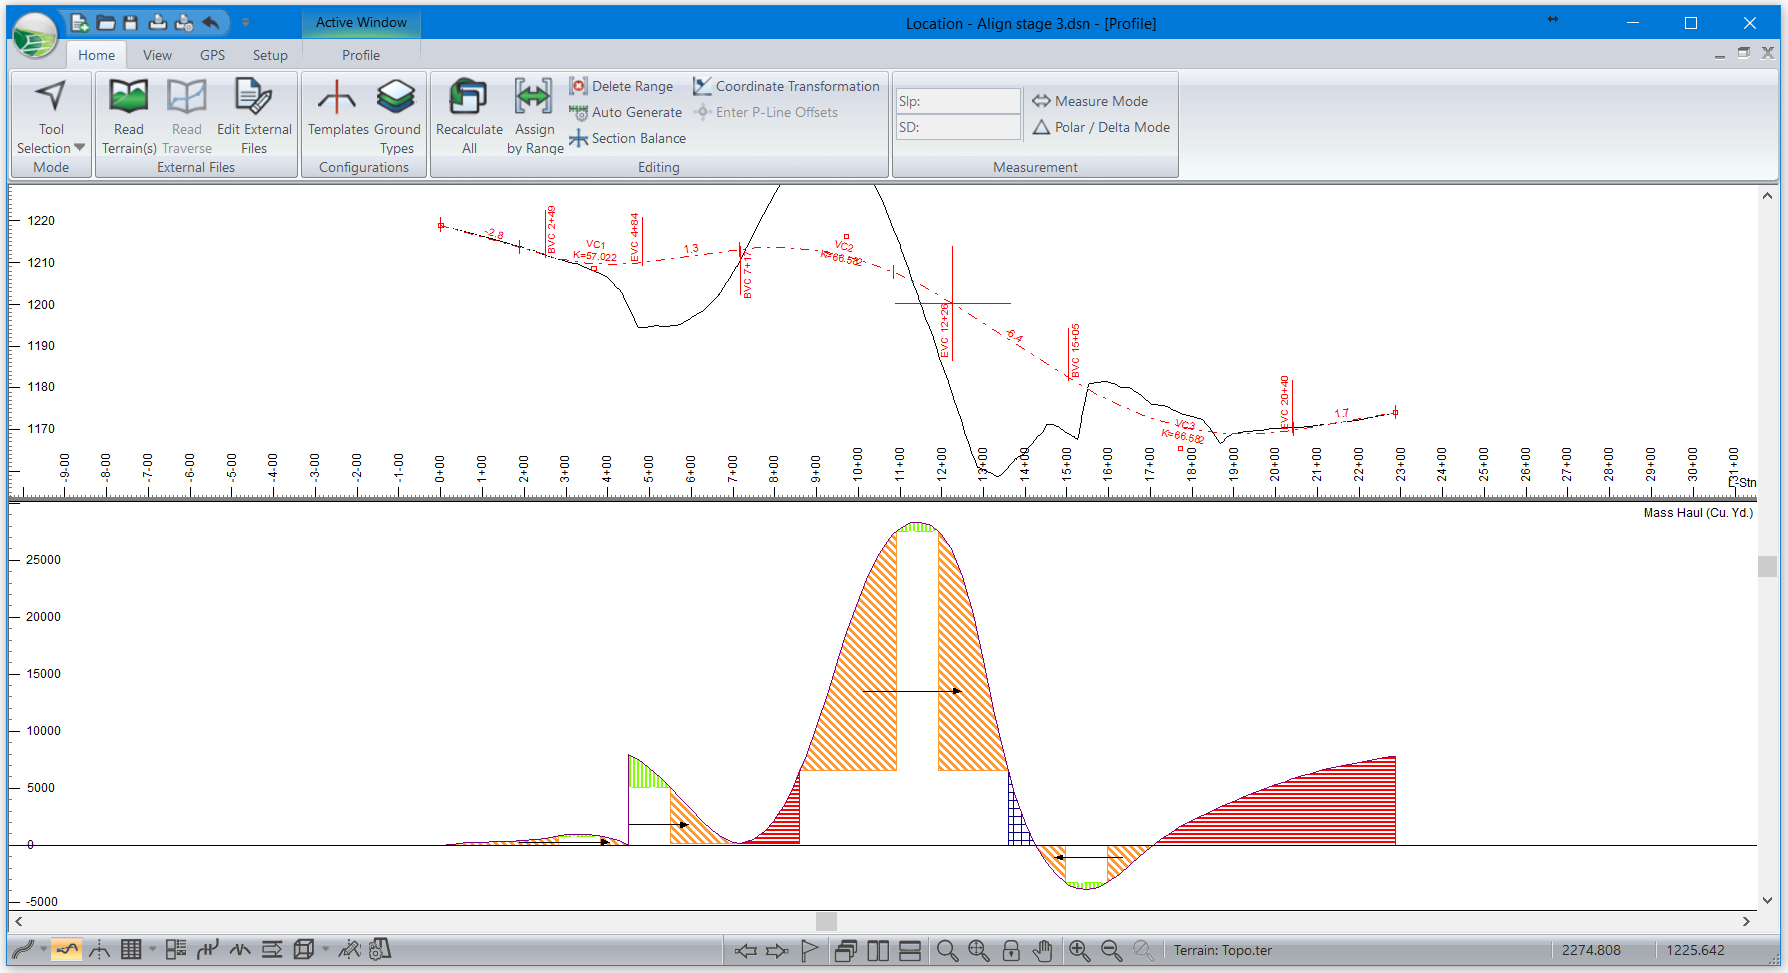Switch to the View ribbon tab

(157, 55)
